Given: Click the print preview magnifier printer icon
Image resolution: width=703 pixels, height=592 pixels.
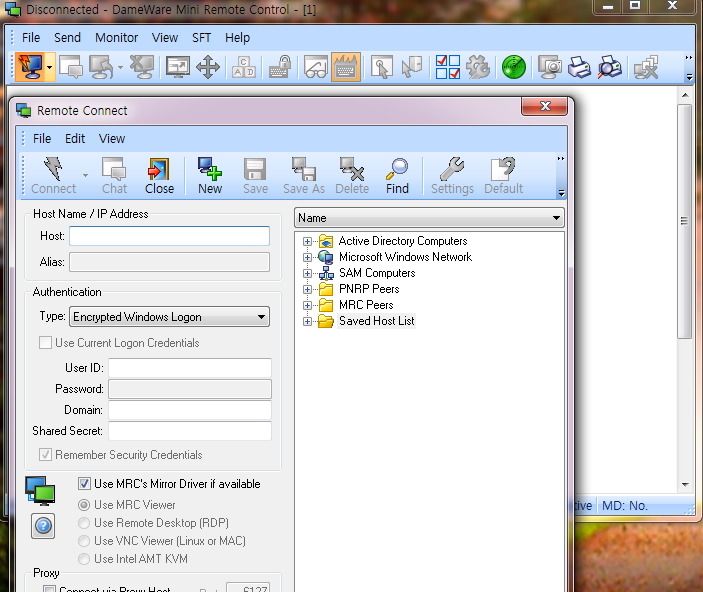Looking at the screenshot, I should click(x=609, y=67).
